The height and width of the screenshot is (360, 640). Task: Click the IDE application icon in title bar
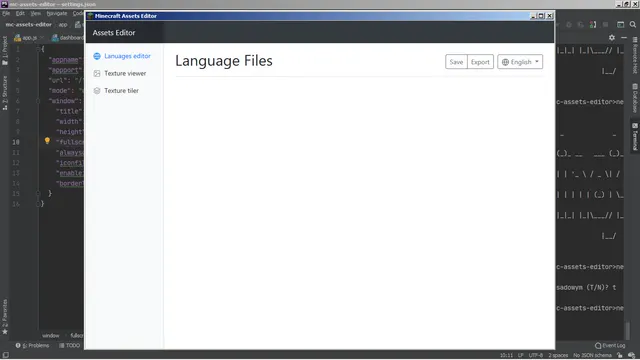click(4, 4)
